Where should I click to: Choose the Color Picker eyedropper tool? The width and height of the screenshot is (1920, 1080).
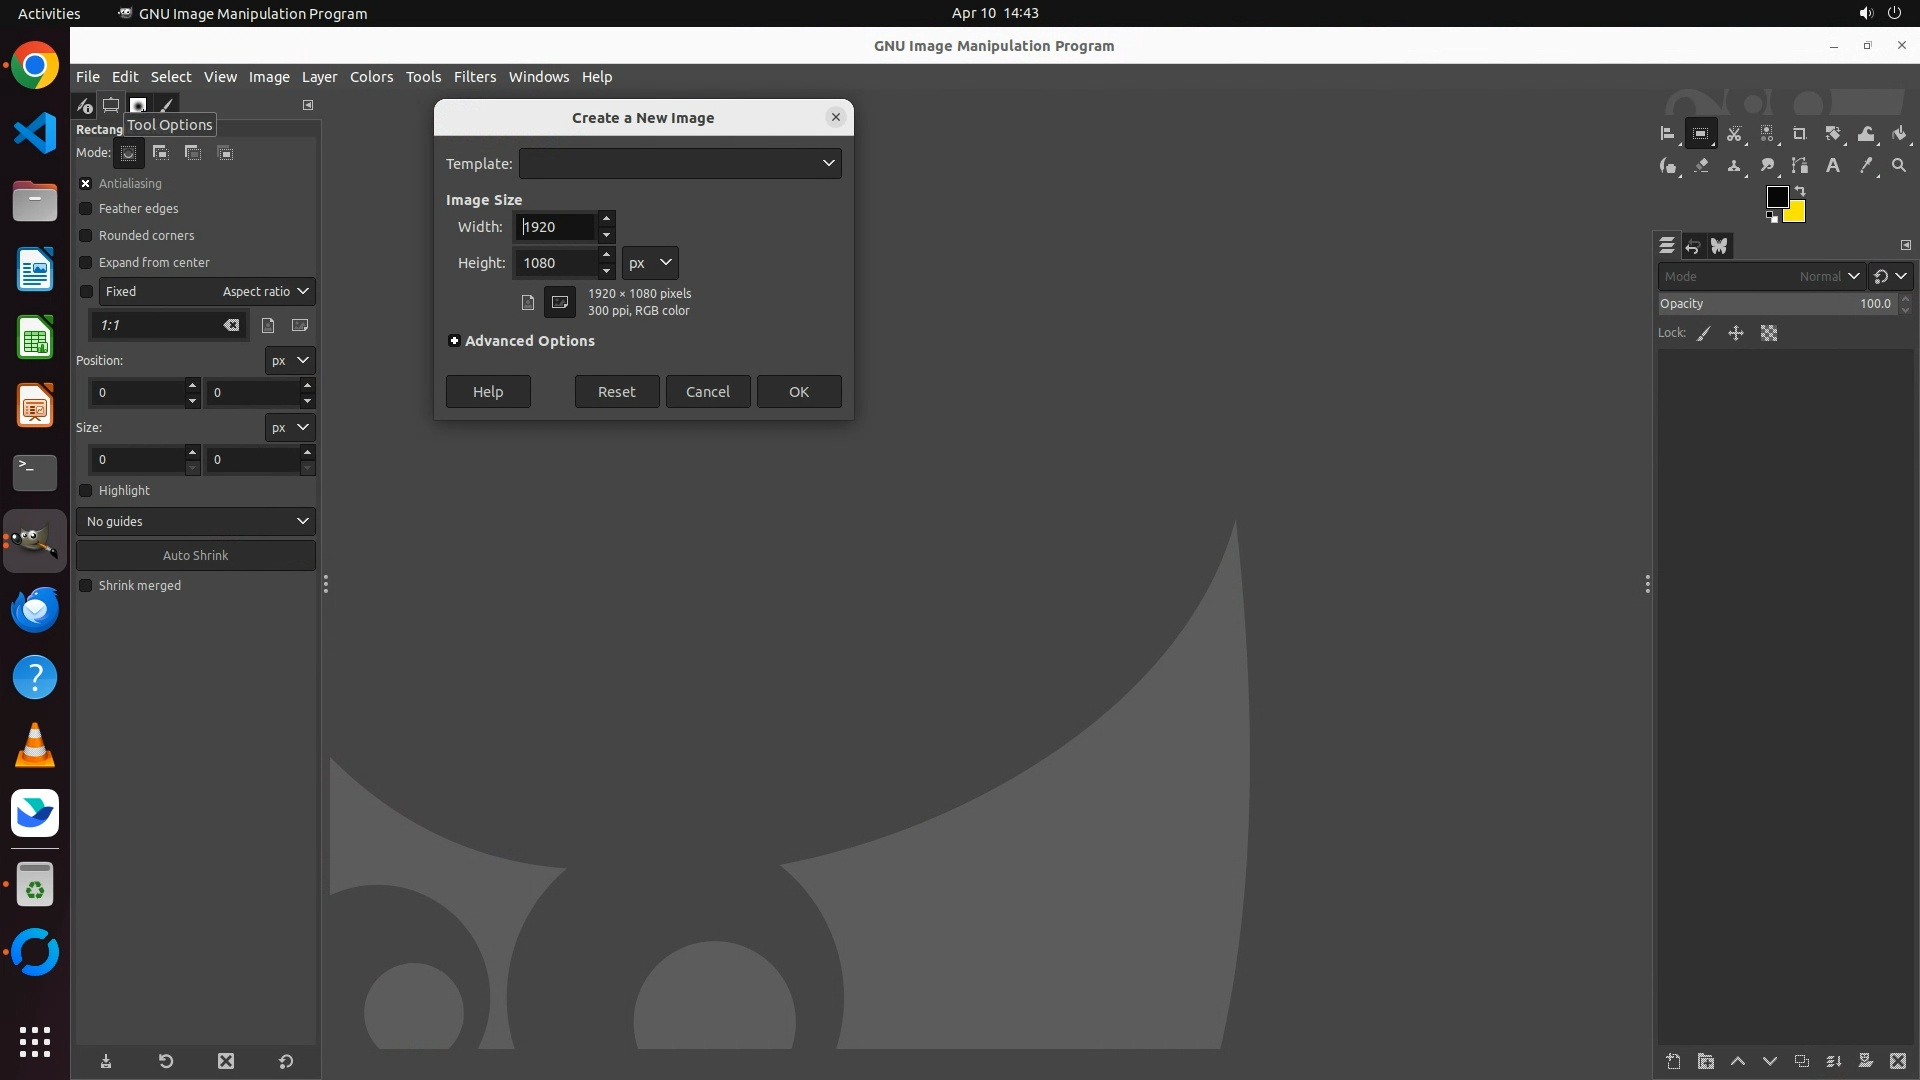tap(1866, 166)
